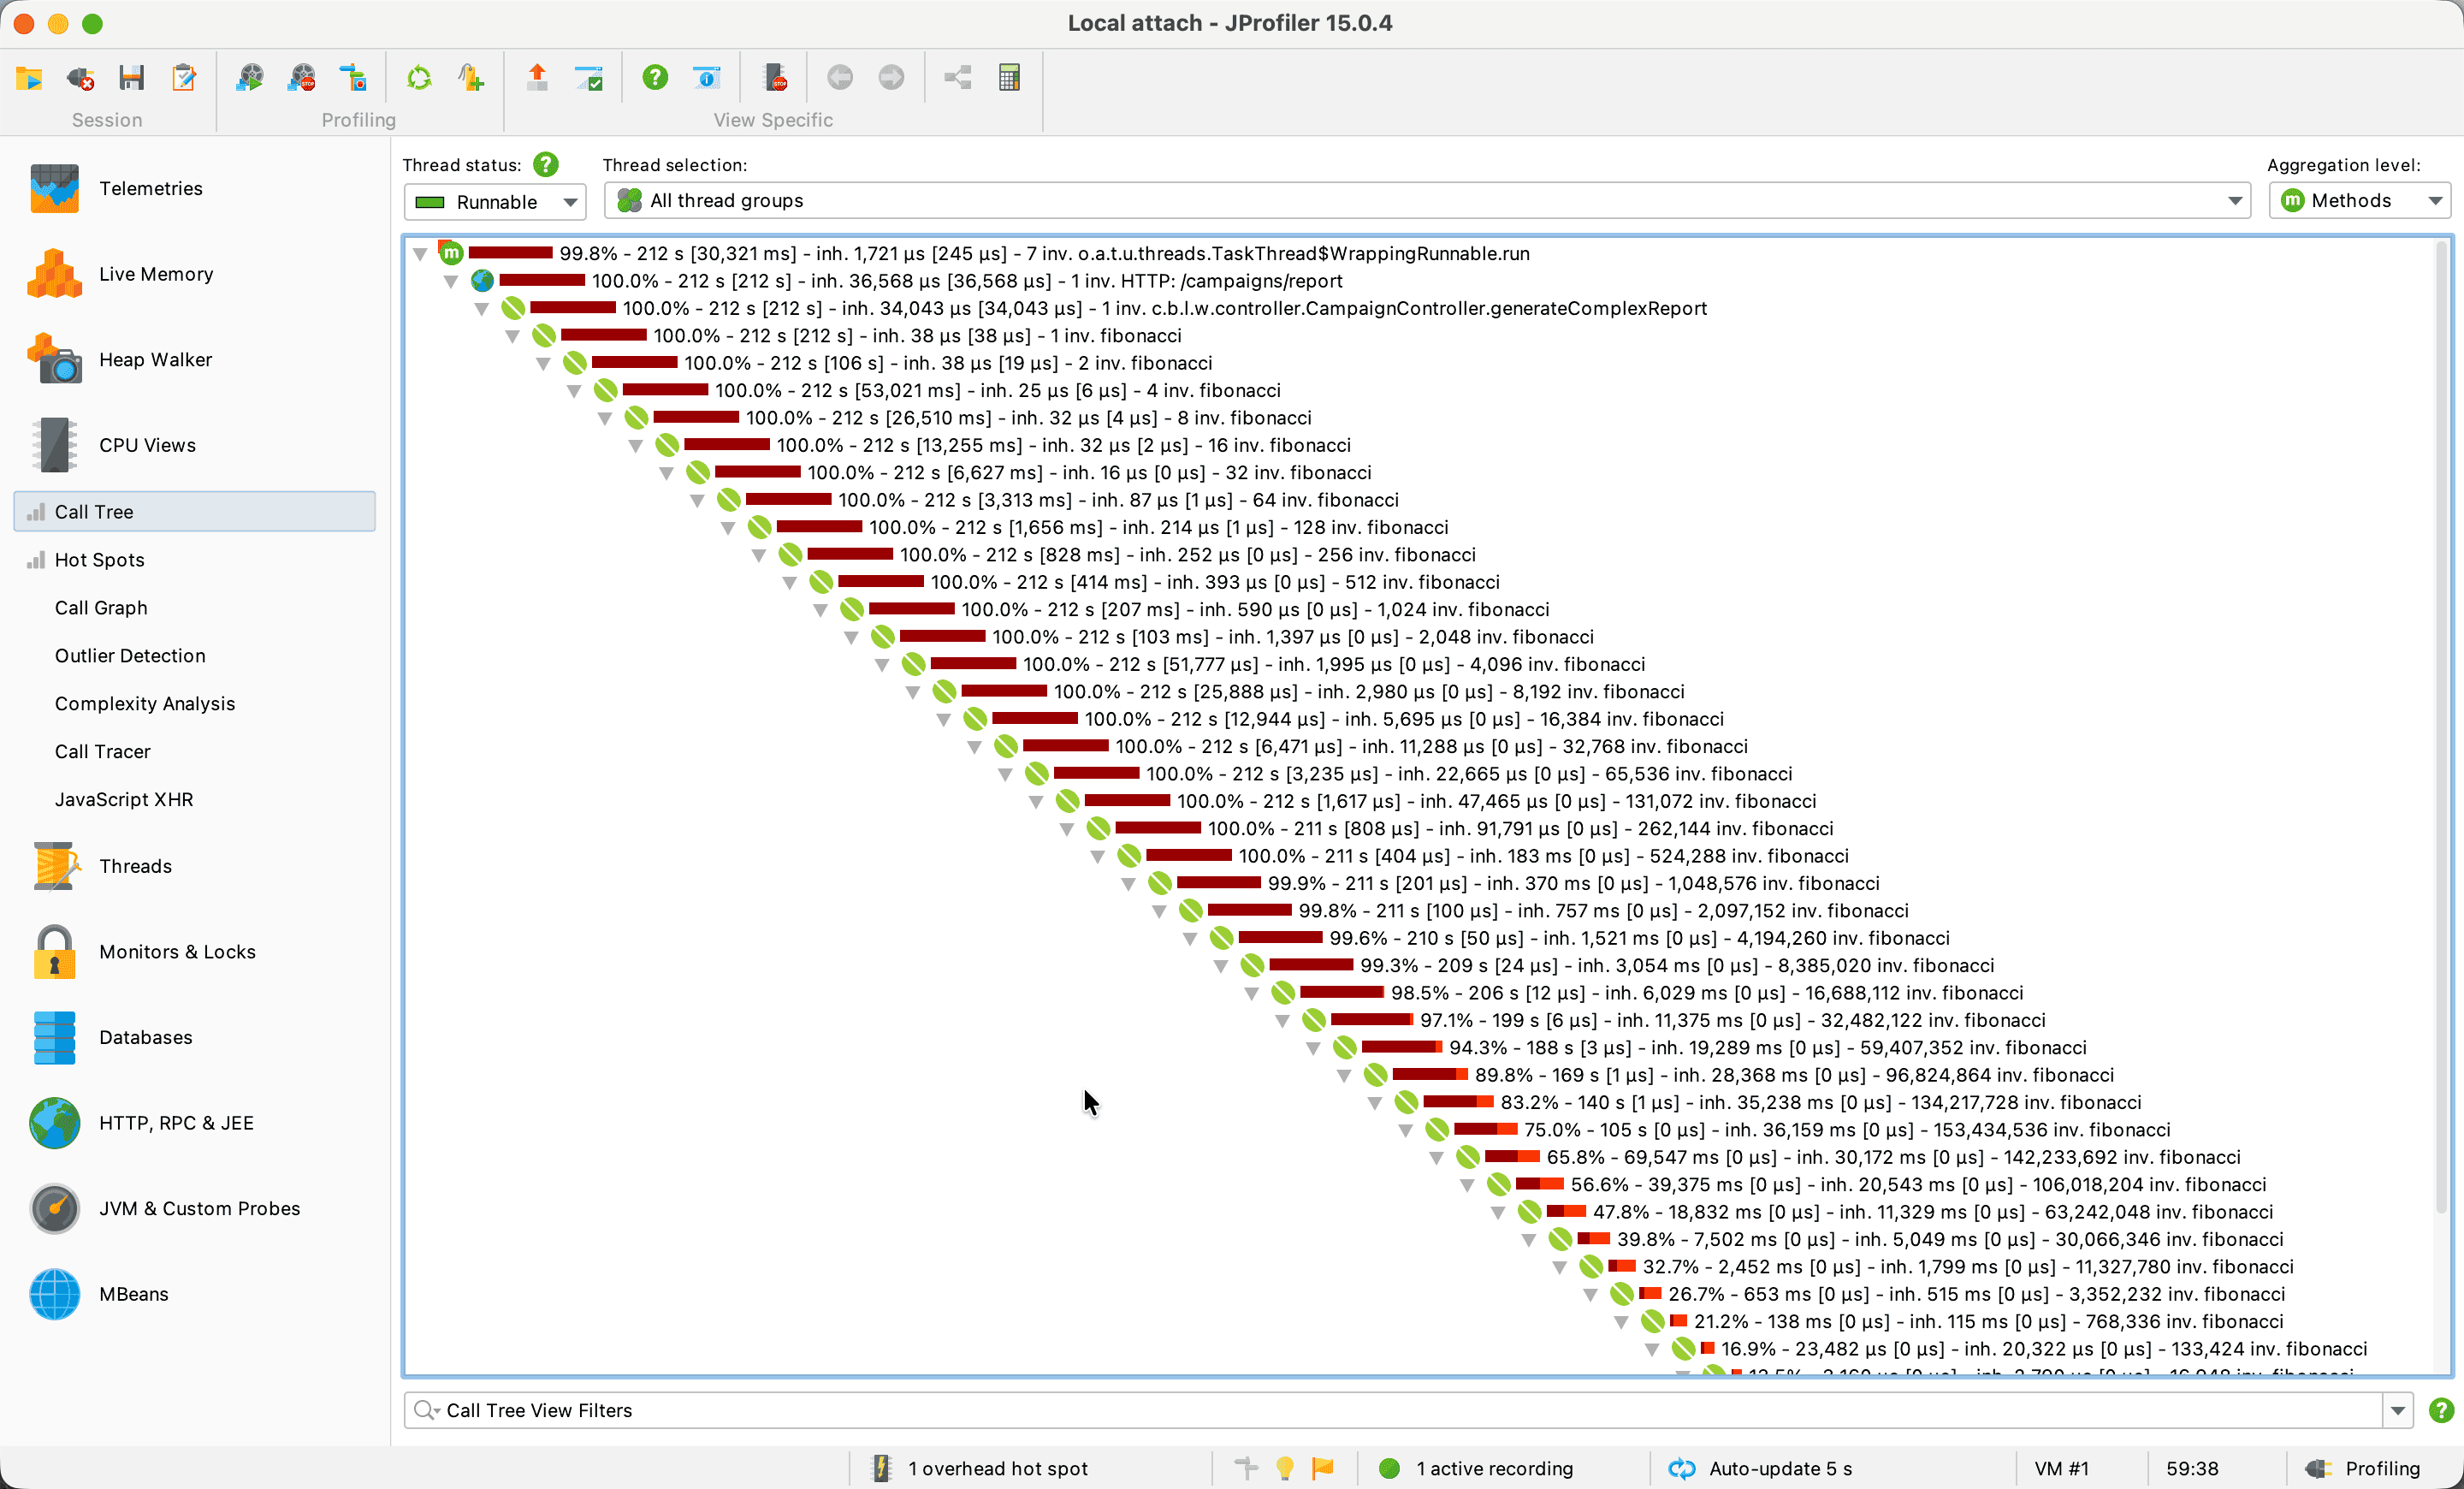Click the grey graph nodes toolbar icon
Viewport: 2464px width, 1489px height.
(958, 77)
